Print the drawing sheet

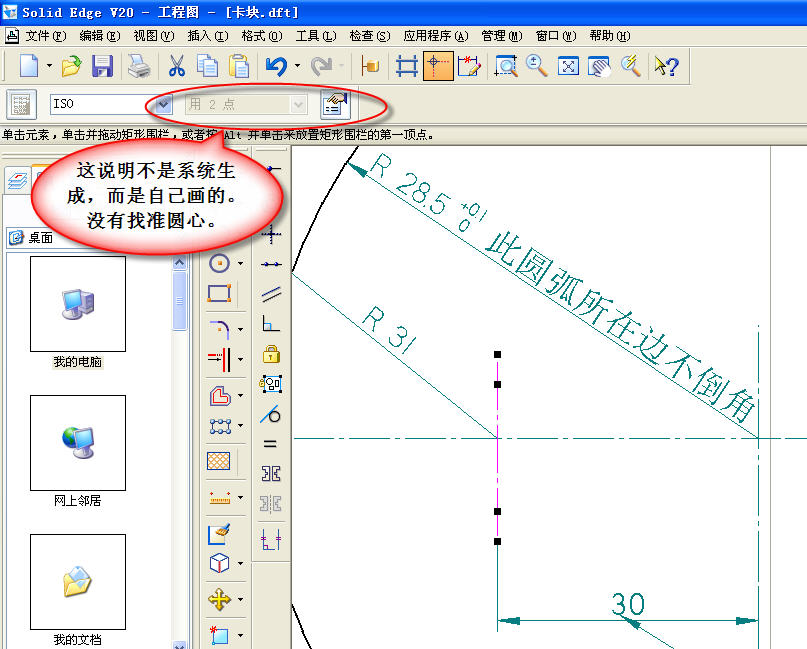pos(139,66)
